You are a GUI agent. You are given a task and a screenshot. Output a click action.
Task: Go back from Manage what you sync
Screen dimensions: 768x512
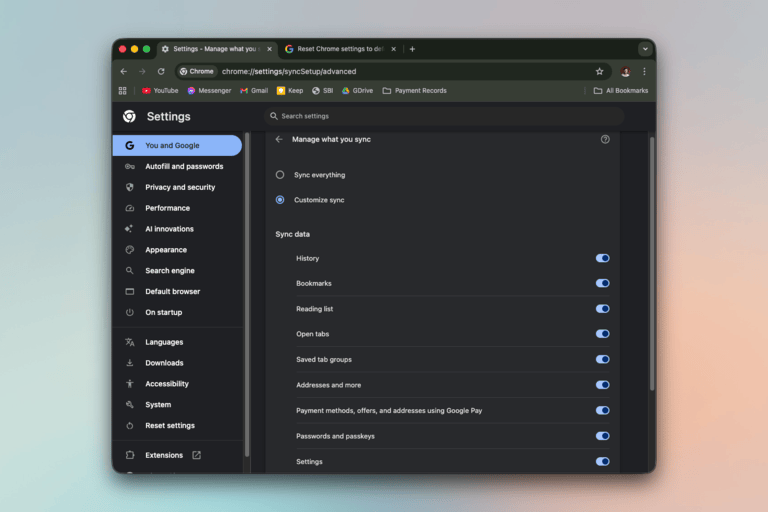pyautogui.click(x=279, y=139)
